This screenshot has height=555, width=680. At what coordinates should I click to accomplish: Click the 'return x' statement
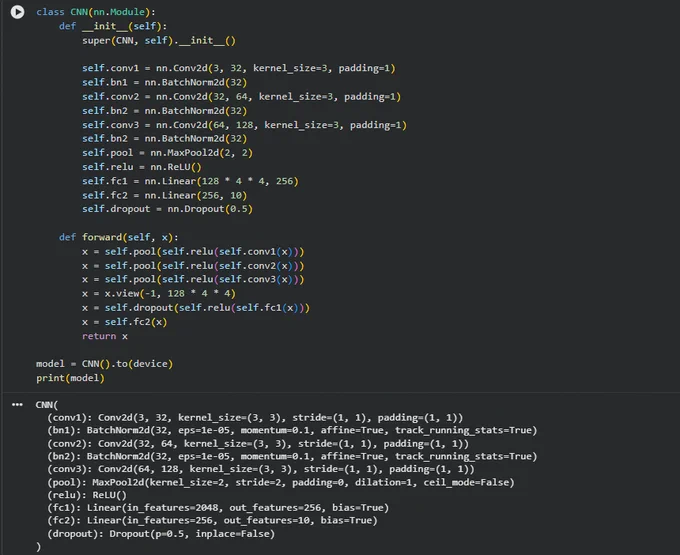(105, 336)
